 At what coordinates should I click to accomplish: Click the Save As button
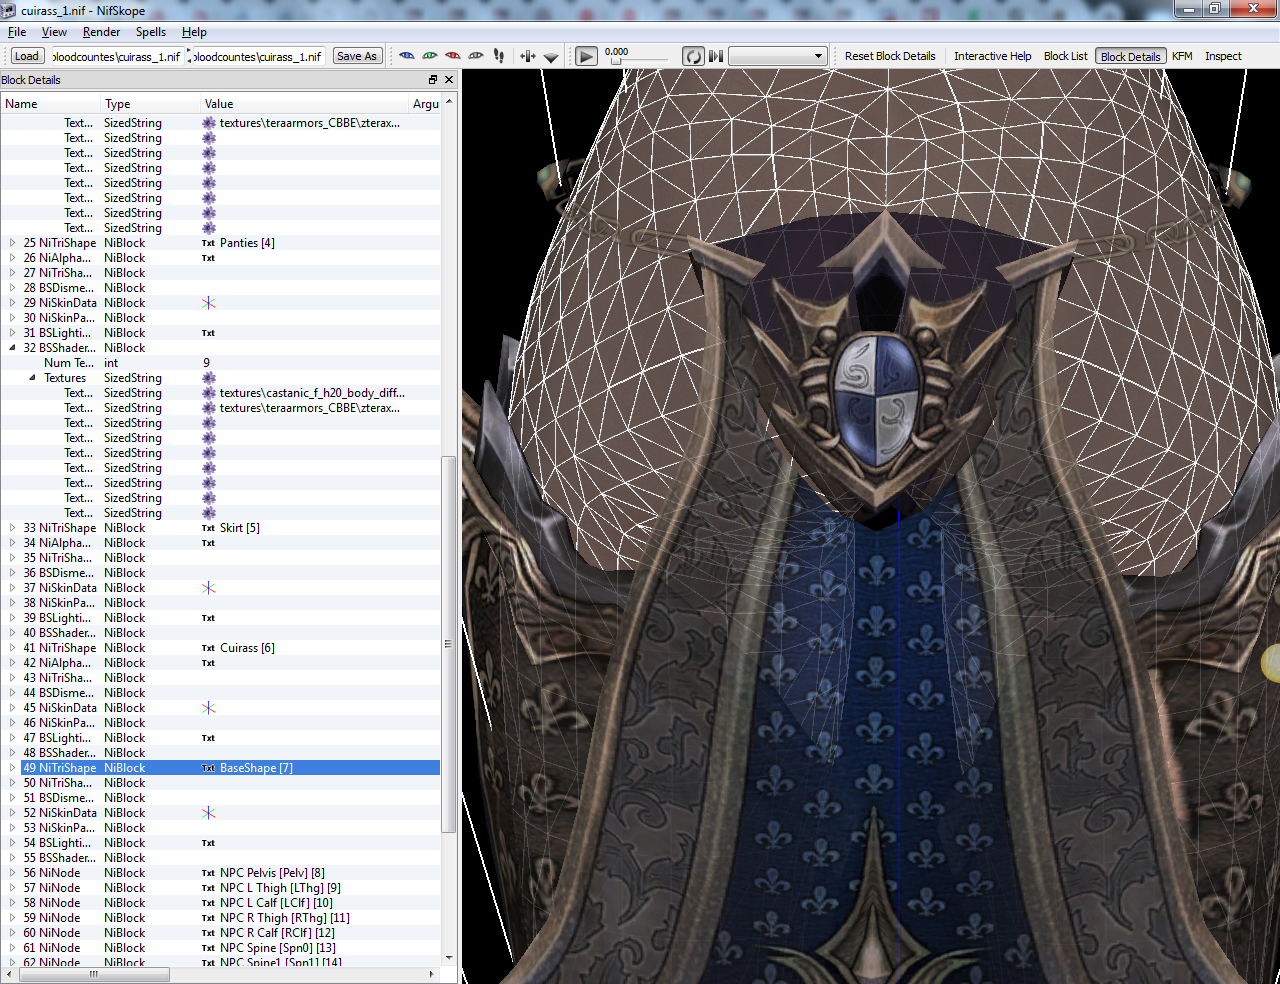(x=357, y=56)
